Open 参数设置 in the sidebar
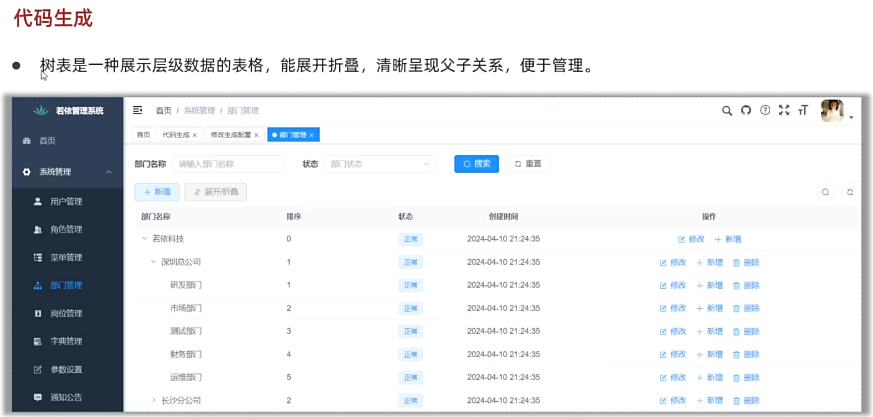 (66, 370)
